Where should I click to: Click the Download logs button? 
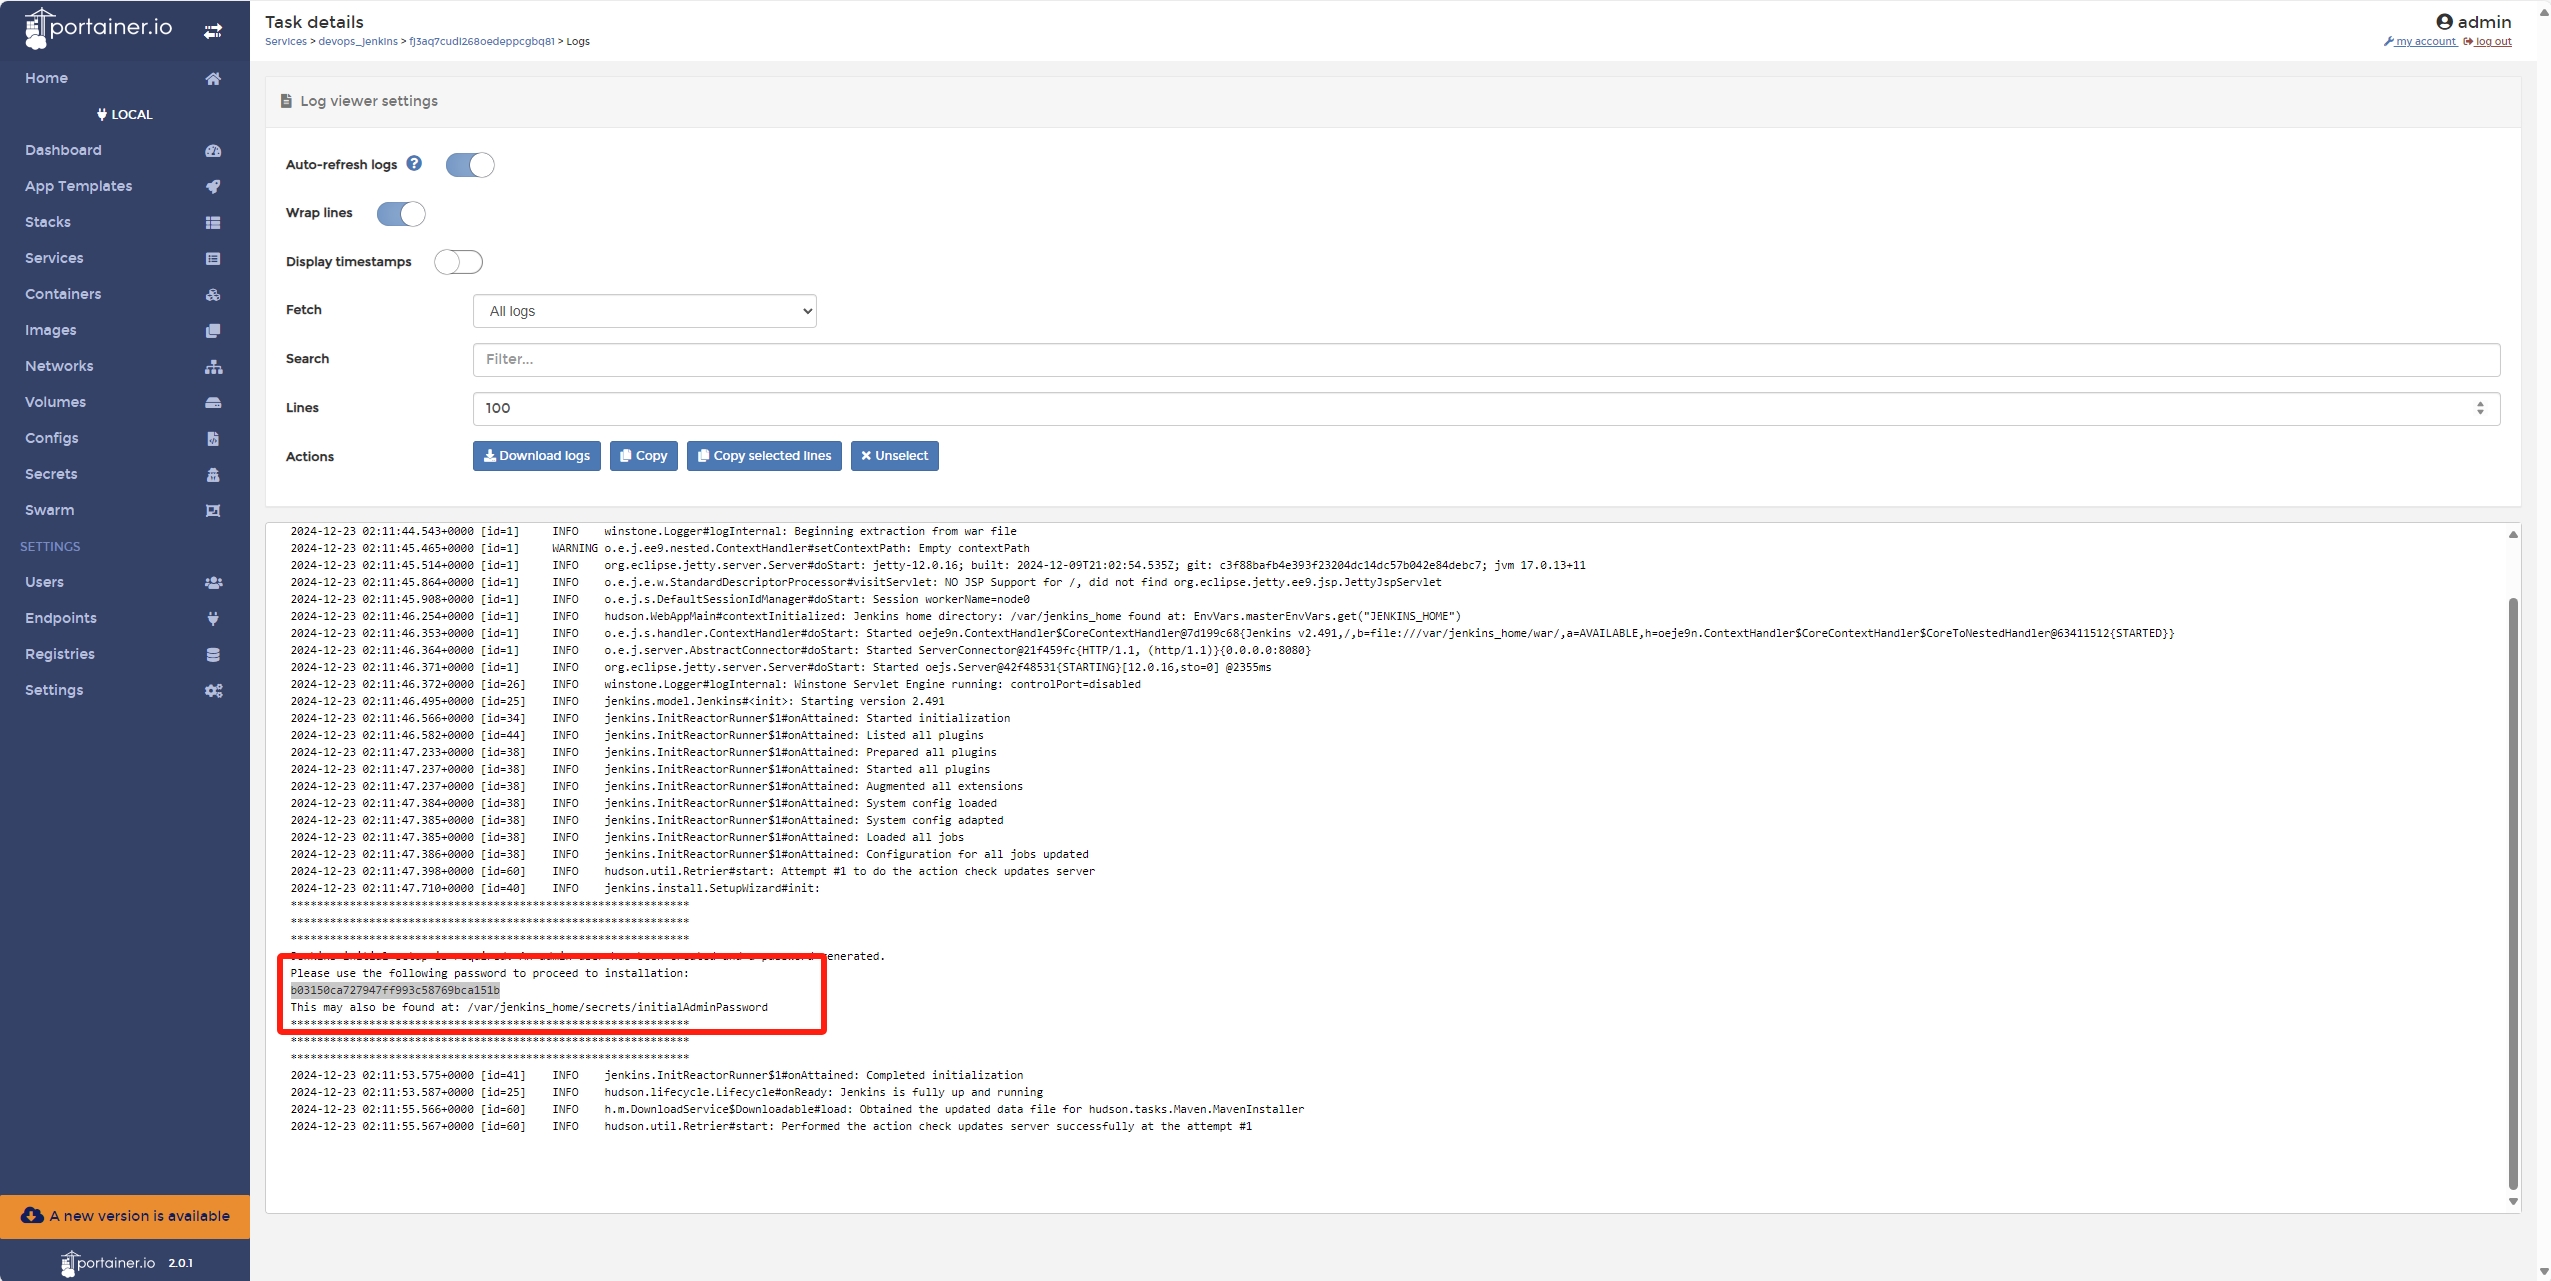click(536, 456)
